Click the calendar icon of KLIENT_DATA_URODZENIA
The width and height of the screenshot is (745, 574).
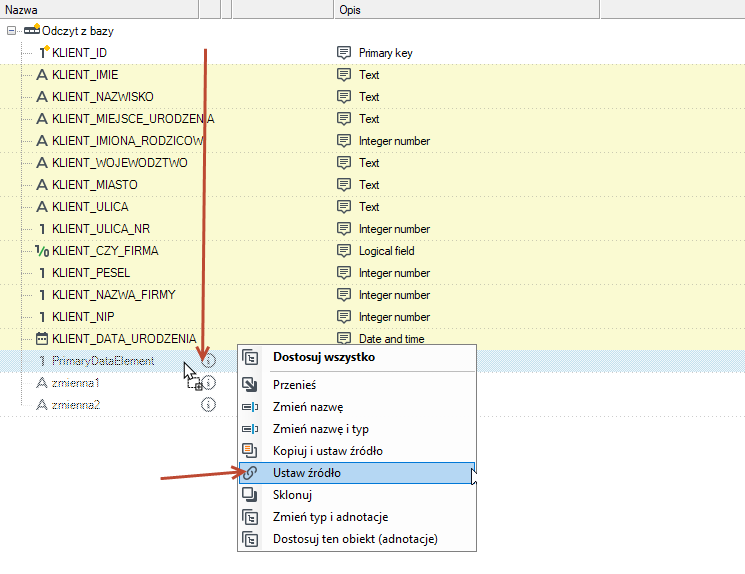point(42,338)
